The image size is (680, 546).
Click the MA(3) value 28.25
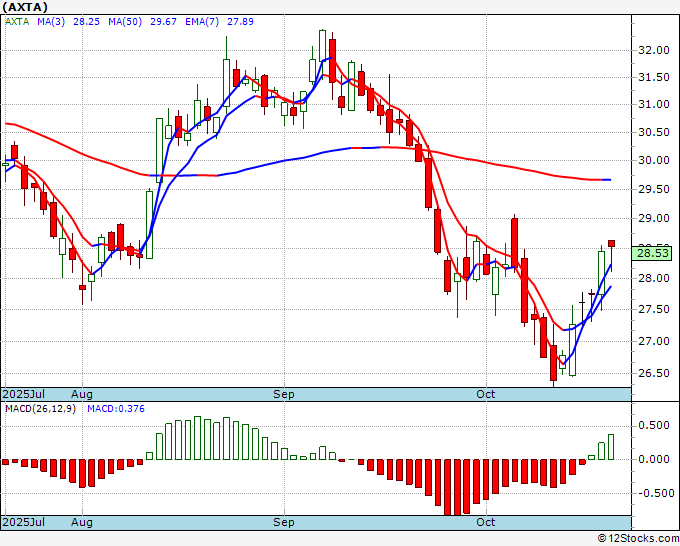coord(86,22)
